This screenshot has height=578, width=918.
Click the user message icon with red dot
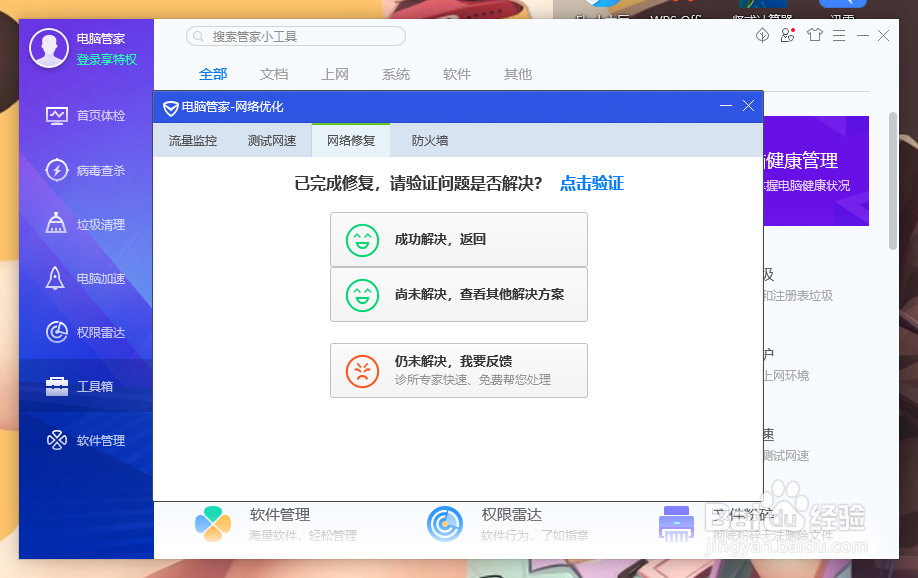coord(788,36)
